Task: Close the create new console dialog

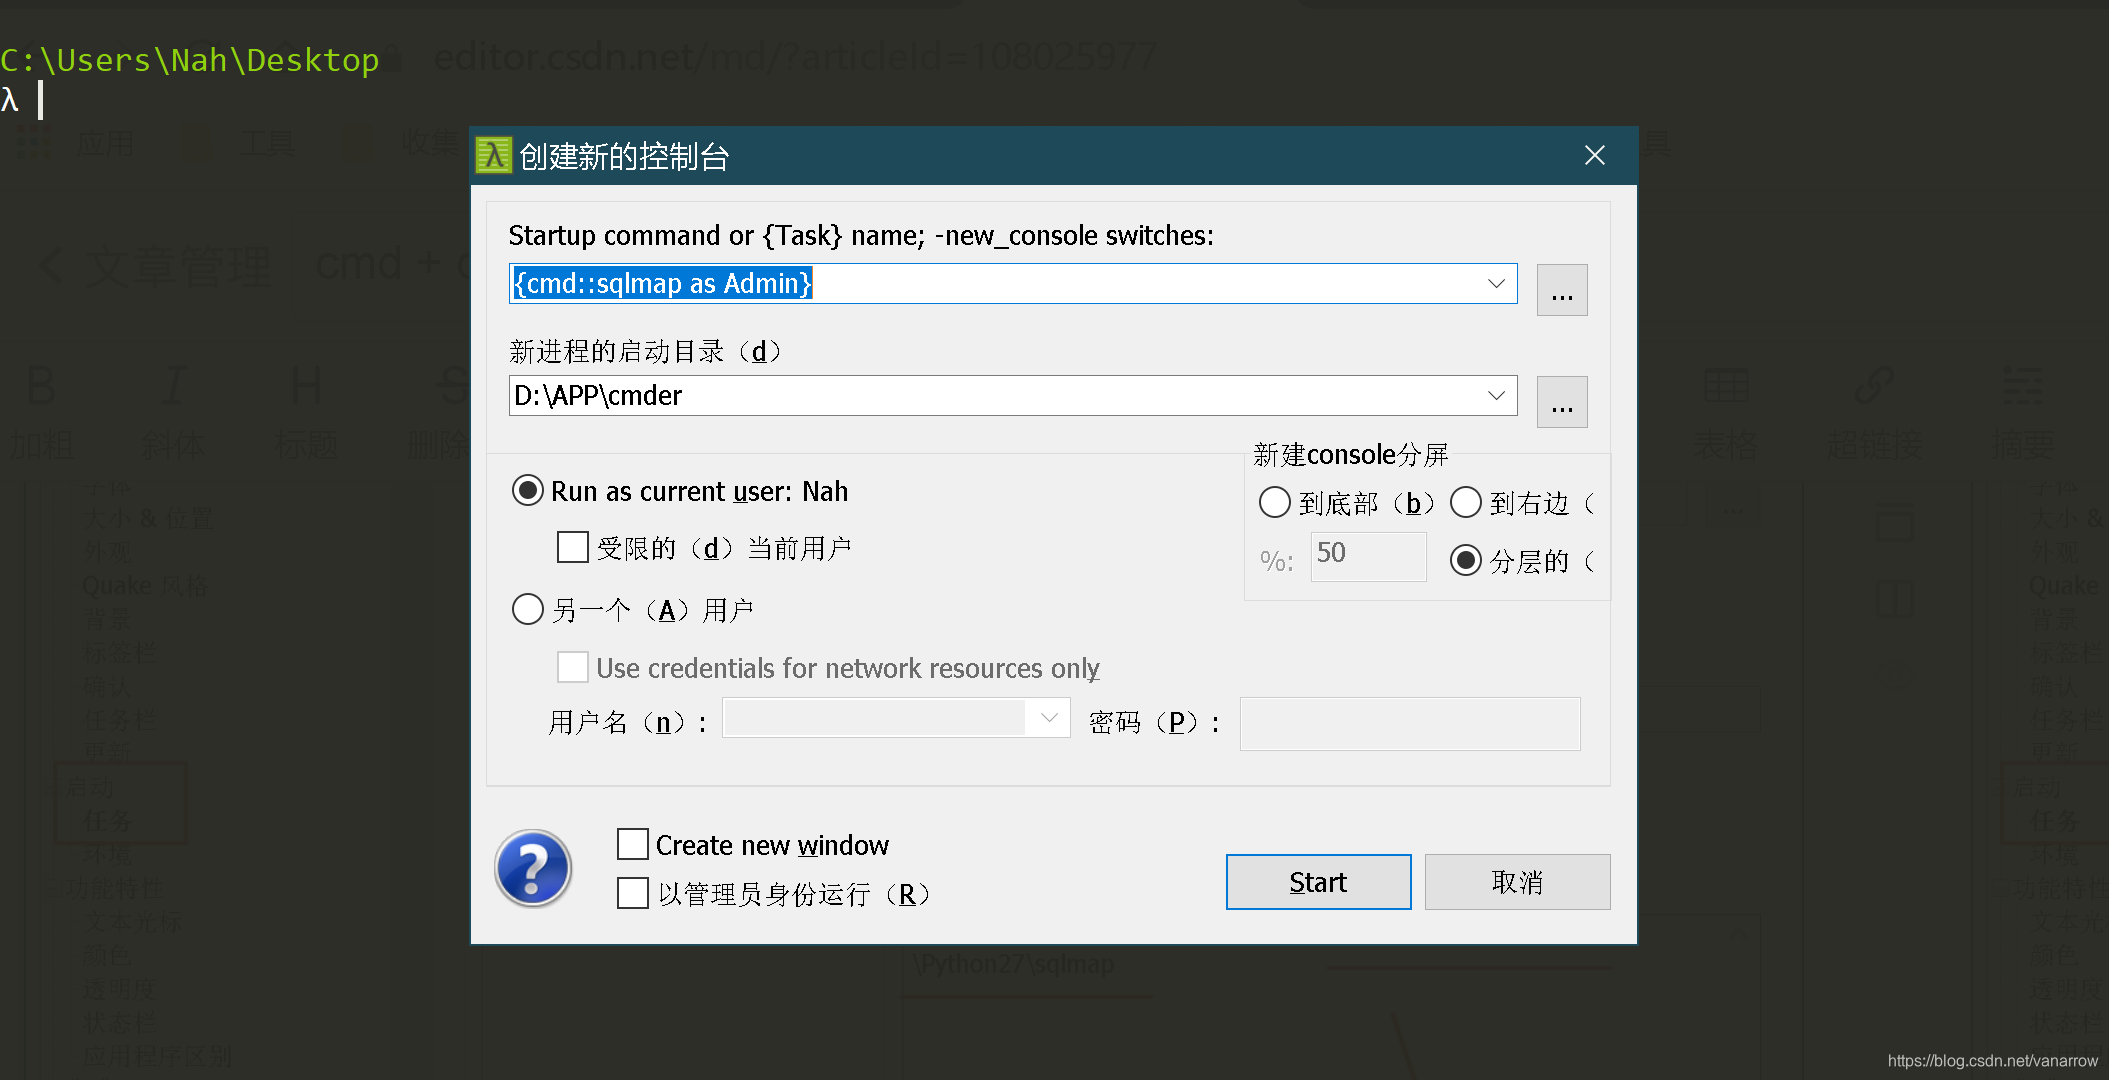Action: (x=1594, y=156)
